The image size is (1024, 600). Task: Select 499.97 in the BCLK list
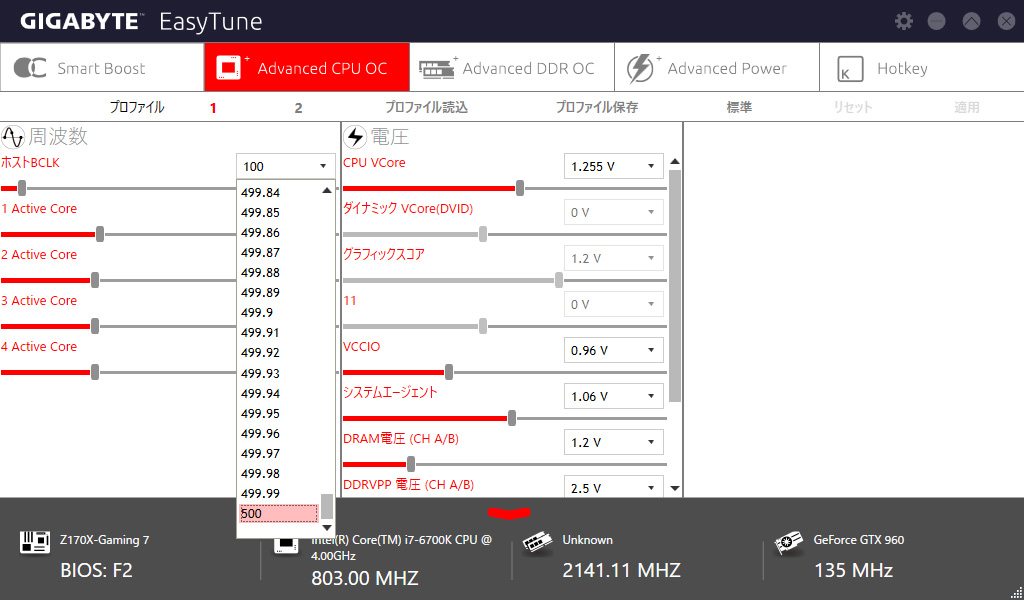tap(279, 454)
